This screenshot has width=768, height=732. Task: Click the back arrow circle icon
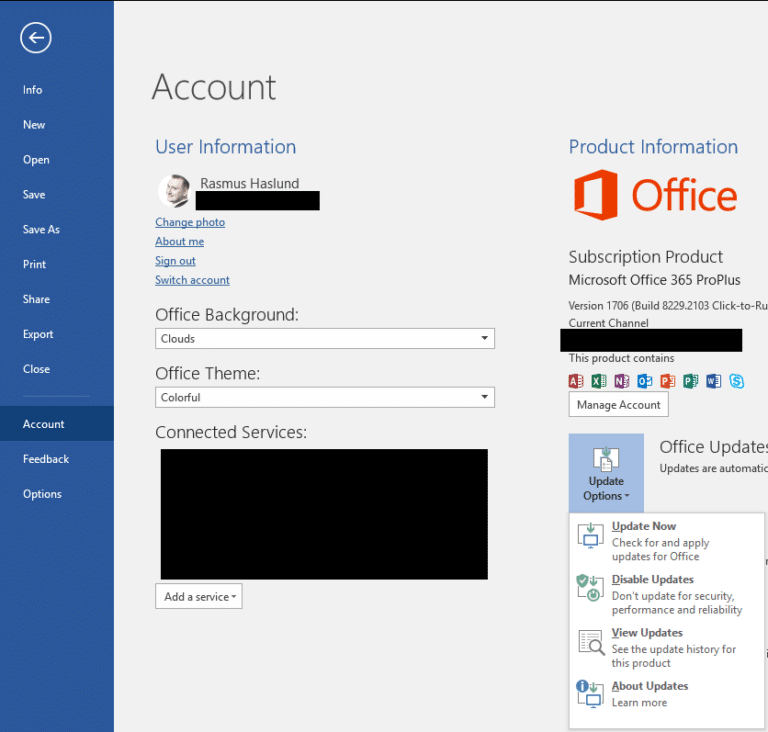(36, 38)
